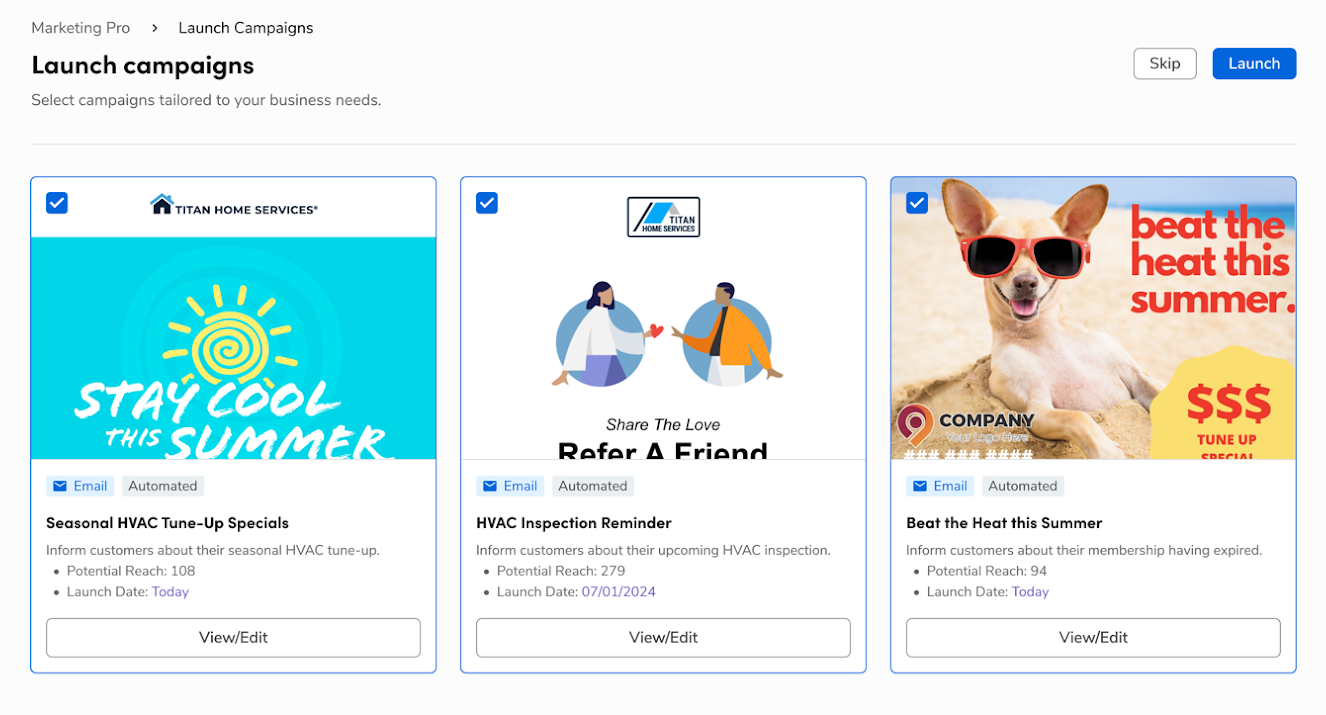Viewport: 1326px width, 715px height.
Task: Open View/Edit for HVAC Inspection Reminder
Action: pyautogui.click(x=663, y=637)
